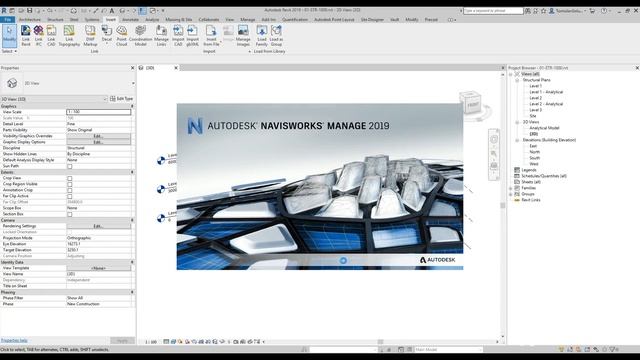The width and height of the screenshot is (640, 360).
Task: Select the South elevation in Project Browser
Action: 535,158
